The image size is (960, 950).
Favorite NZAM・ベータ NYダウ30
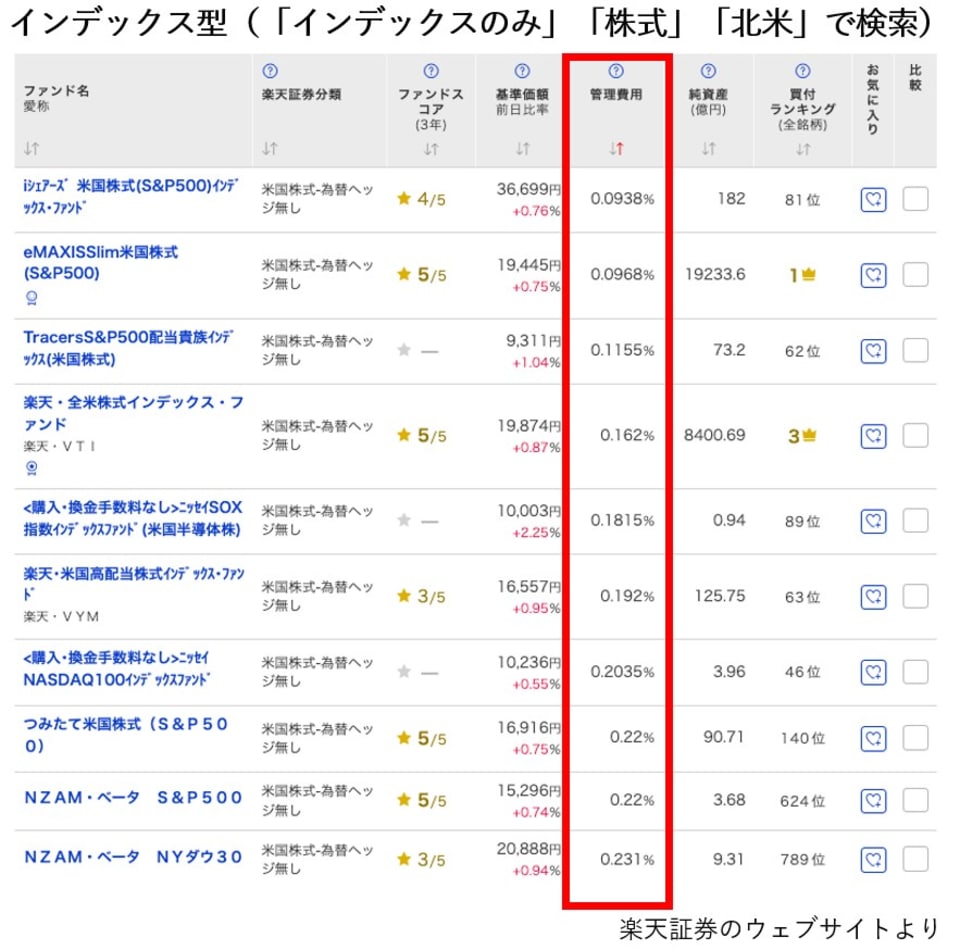coord(873,860)
